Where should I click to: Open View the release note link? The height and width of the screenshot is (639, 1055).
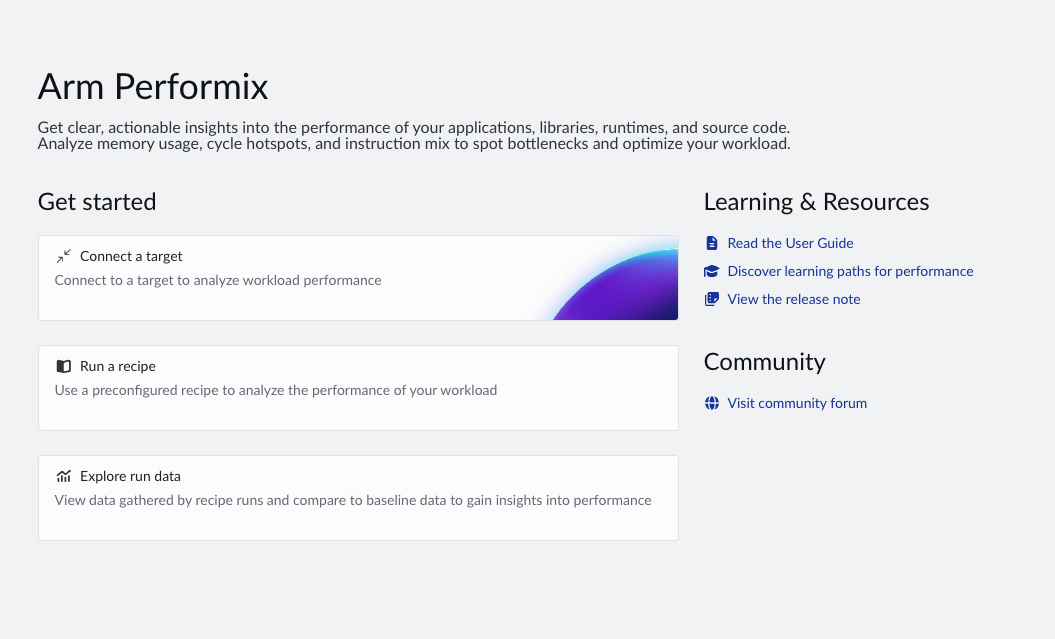[x=793, y=299]
